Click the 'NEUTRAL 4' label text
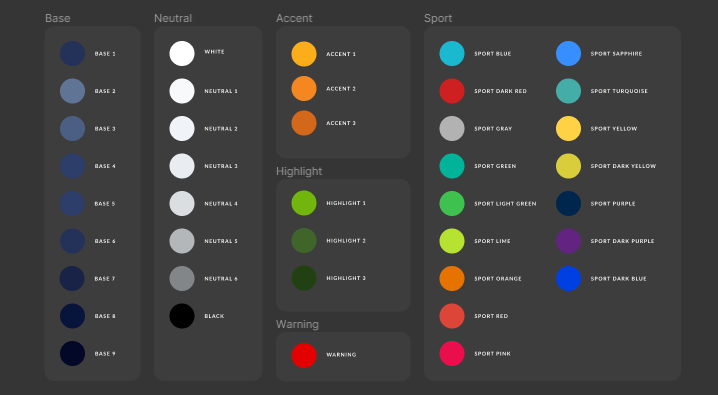The width and height of the screenshot is (718, 395). click(221, 204)
